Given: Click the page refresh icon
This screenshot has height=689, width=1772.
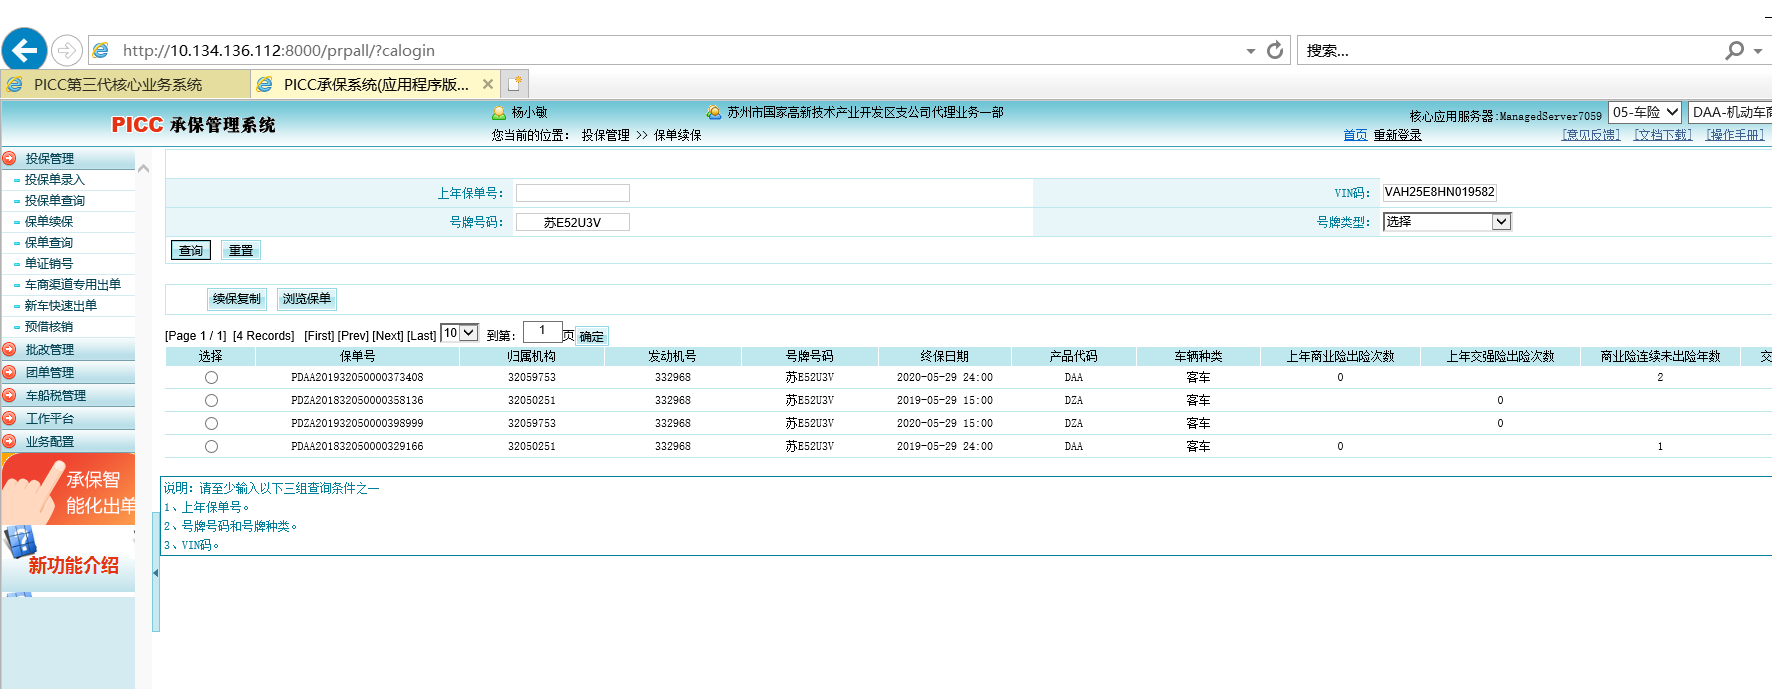Looking at the screenshot, I should 1275,50.
